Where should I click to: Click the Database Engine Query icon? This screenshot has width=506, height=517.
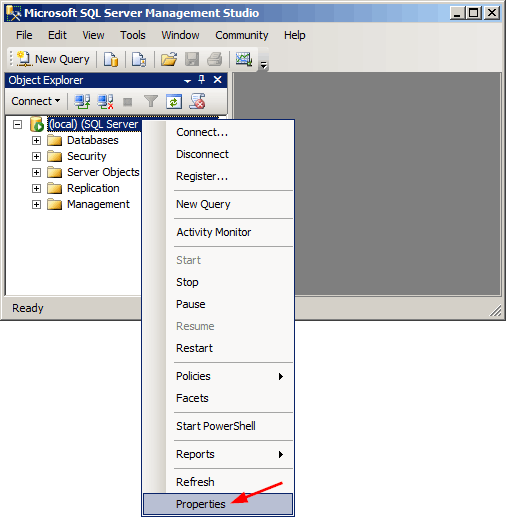[x=111, y=59]
